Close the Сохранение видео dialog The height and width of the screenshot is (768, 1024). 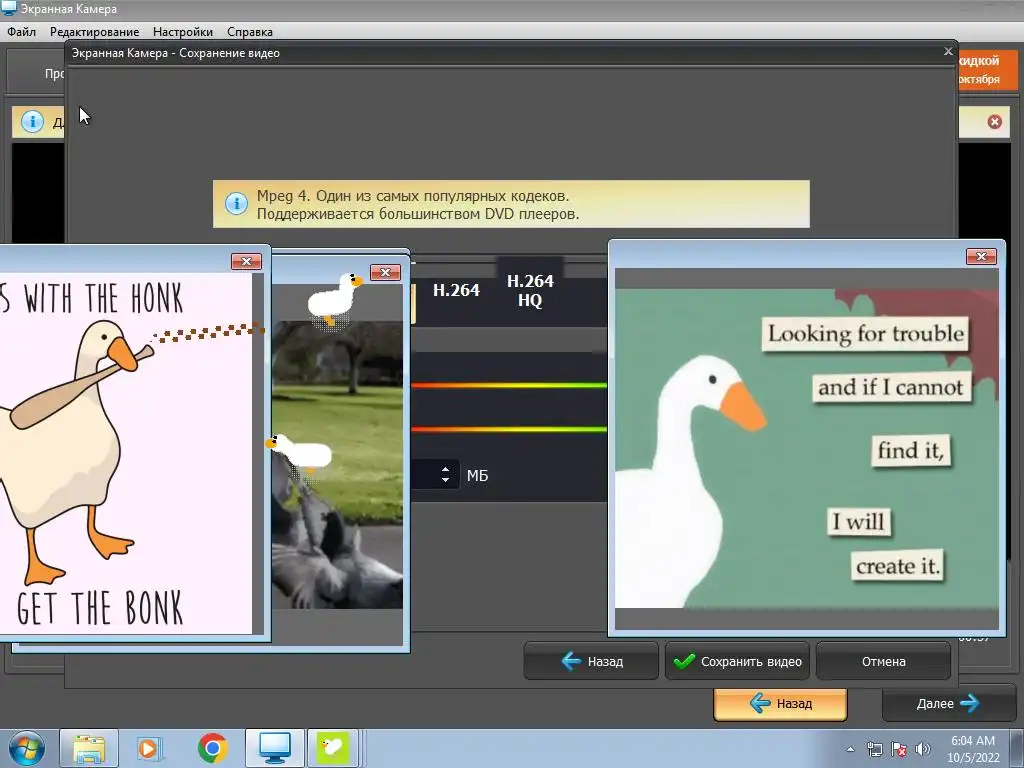point(948,52)
